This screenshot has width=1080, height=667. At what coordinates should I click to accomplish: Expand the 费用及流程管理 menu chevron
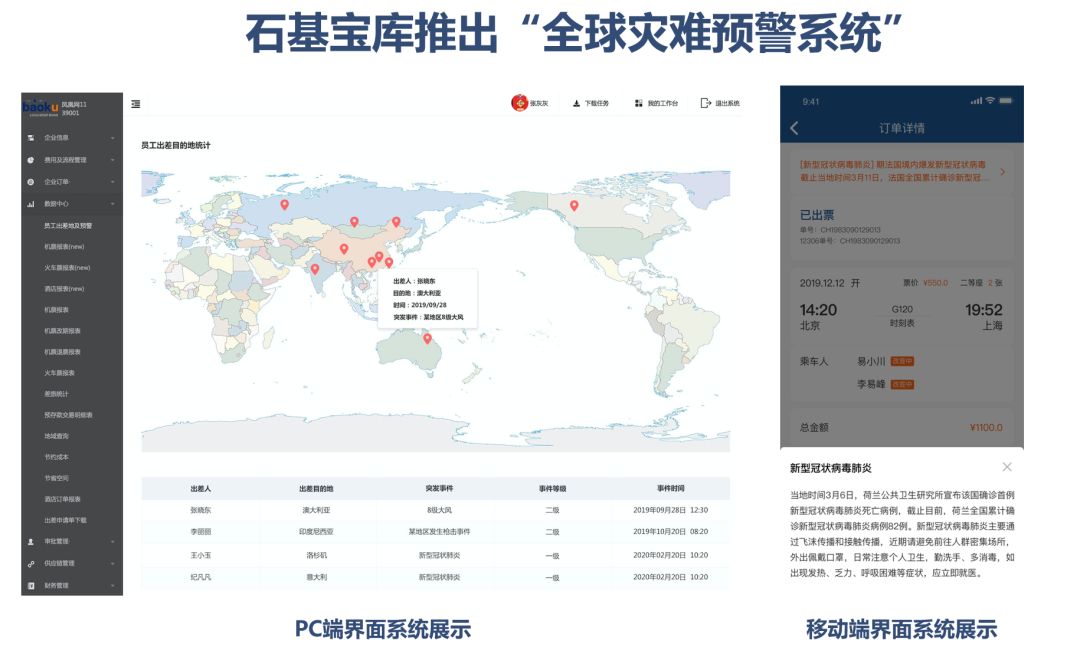coord(112,160)
